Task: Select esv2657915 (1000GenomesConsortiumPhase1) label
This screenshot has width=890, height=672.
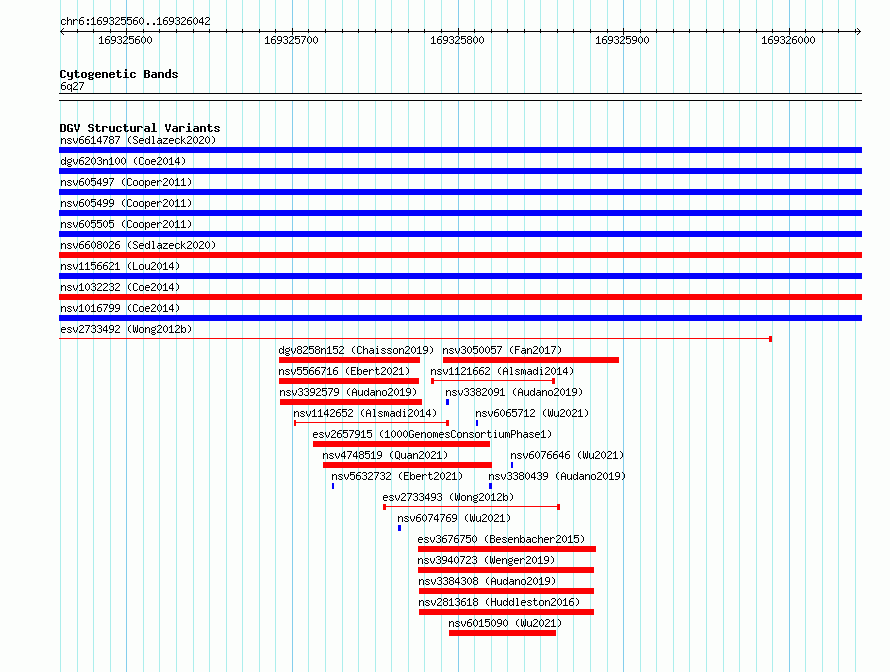Action: tap(432, 434)
